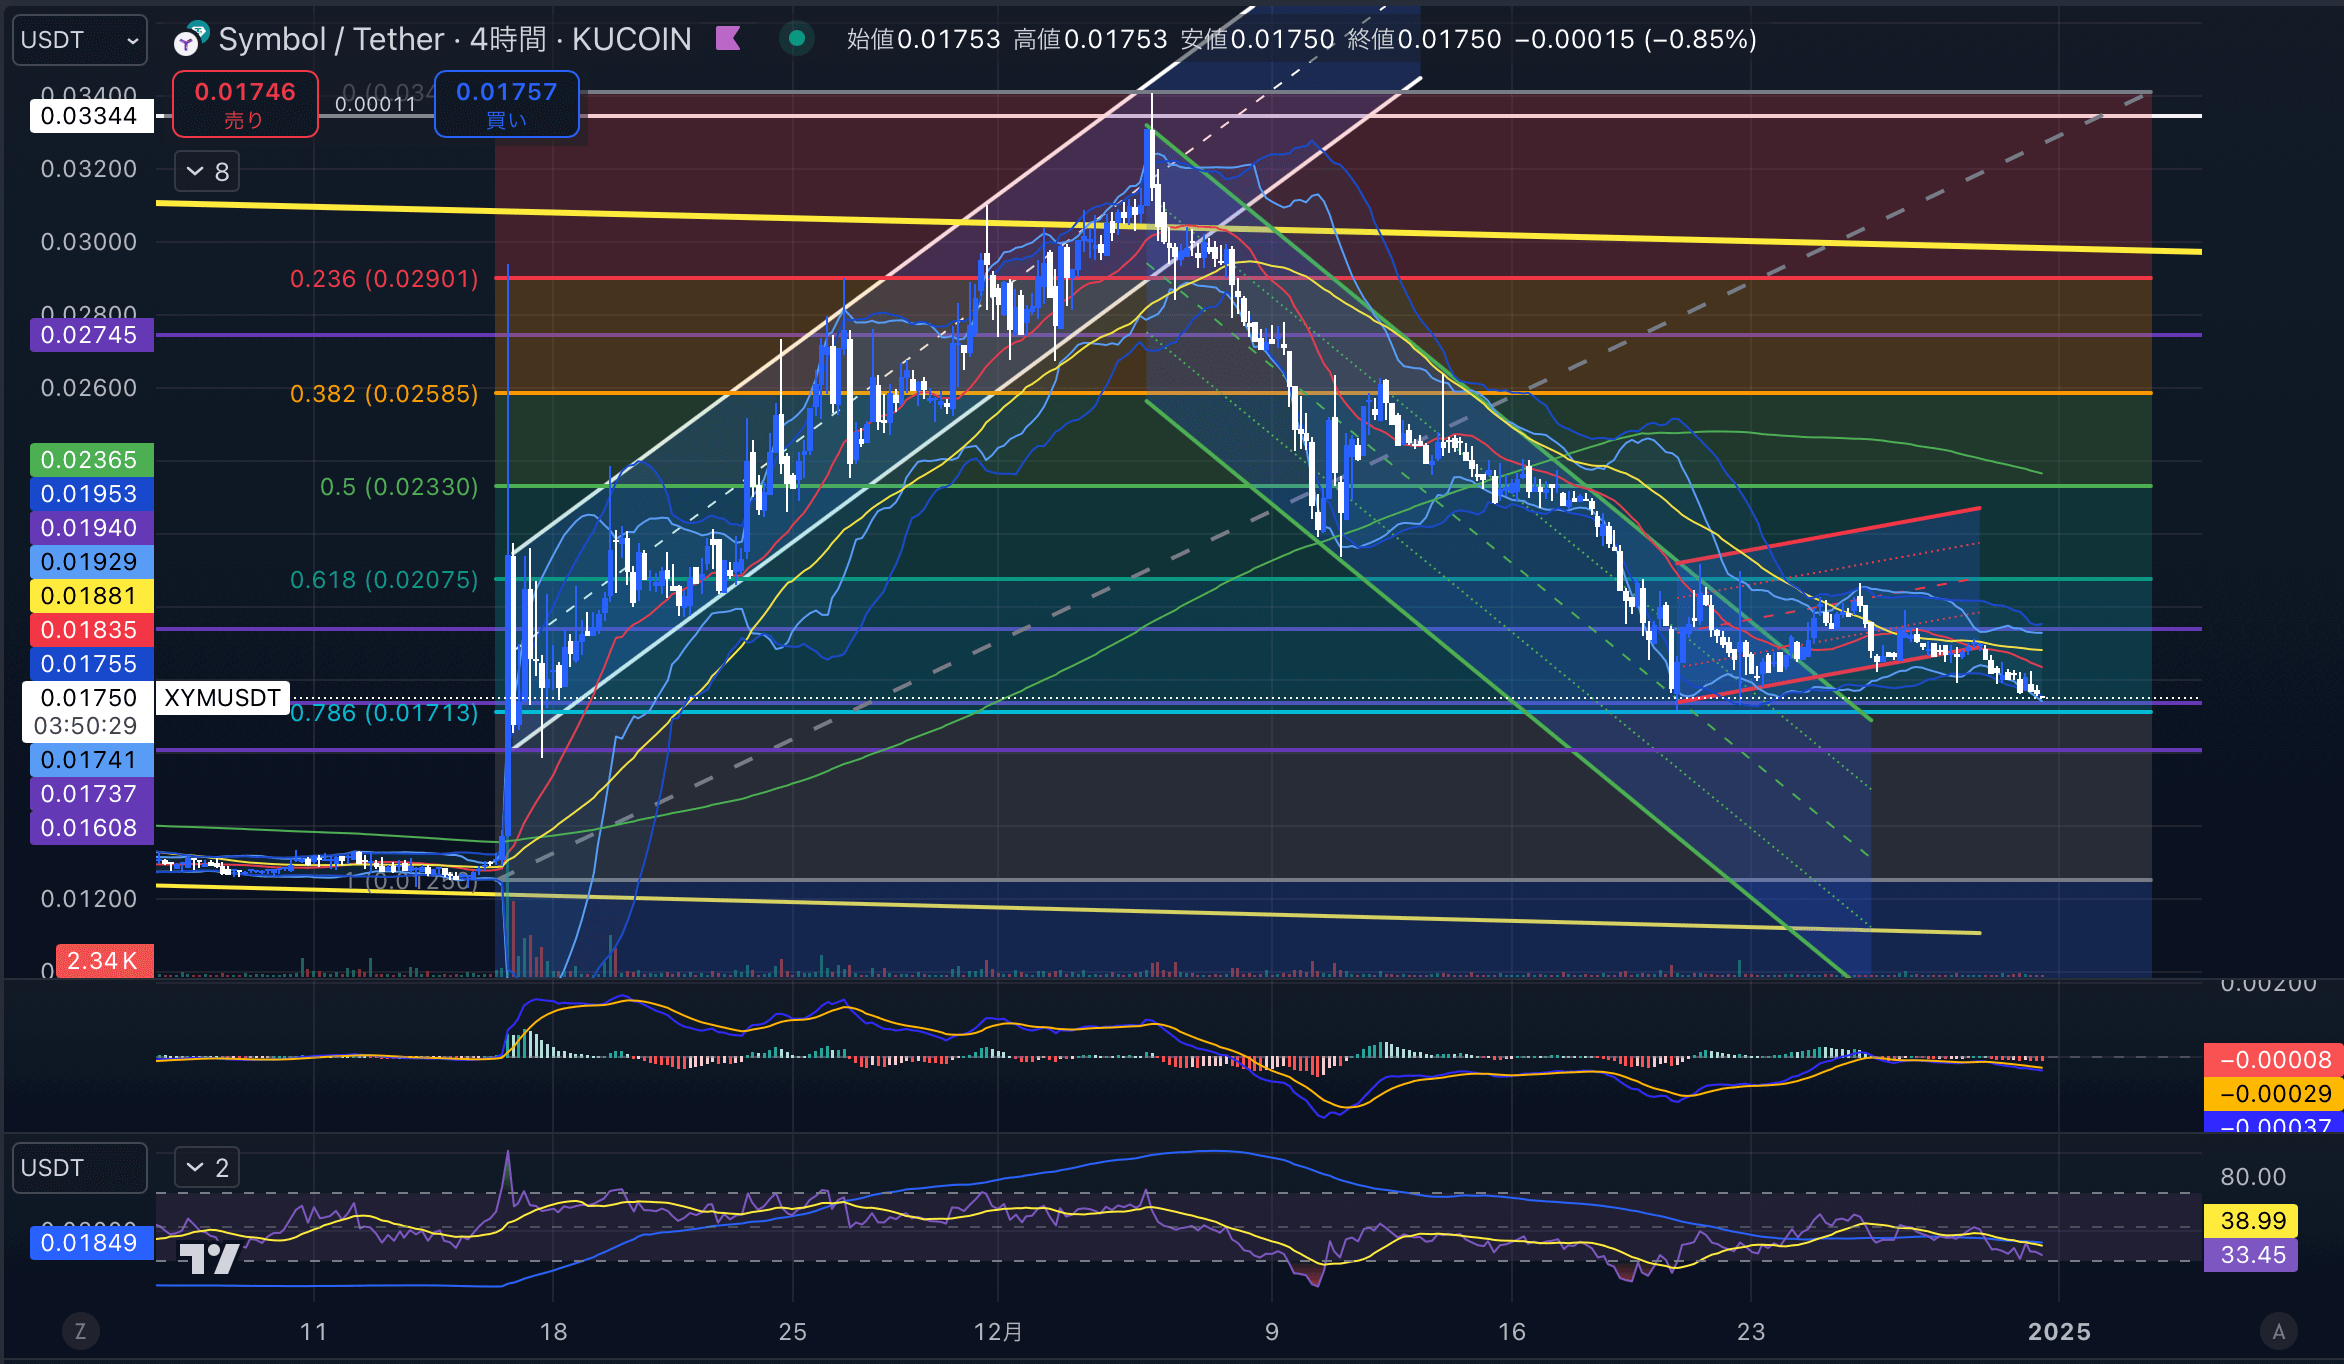Click the 2.34 K volume label
Viewport: 2344px width, 1364px height.
click(104, 961)
